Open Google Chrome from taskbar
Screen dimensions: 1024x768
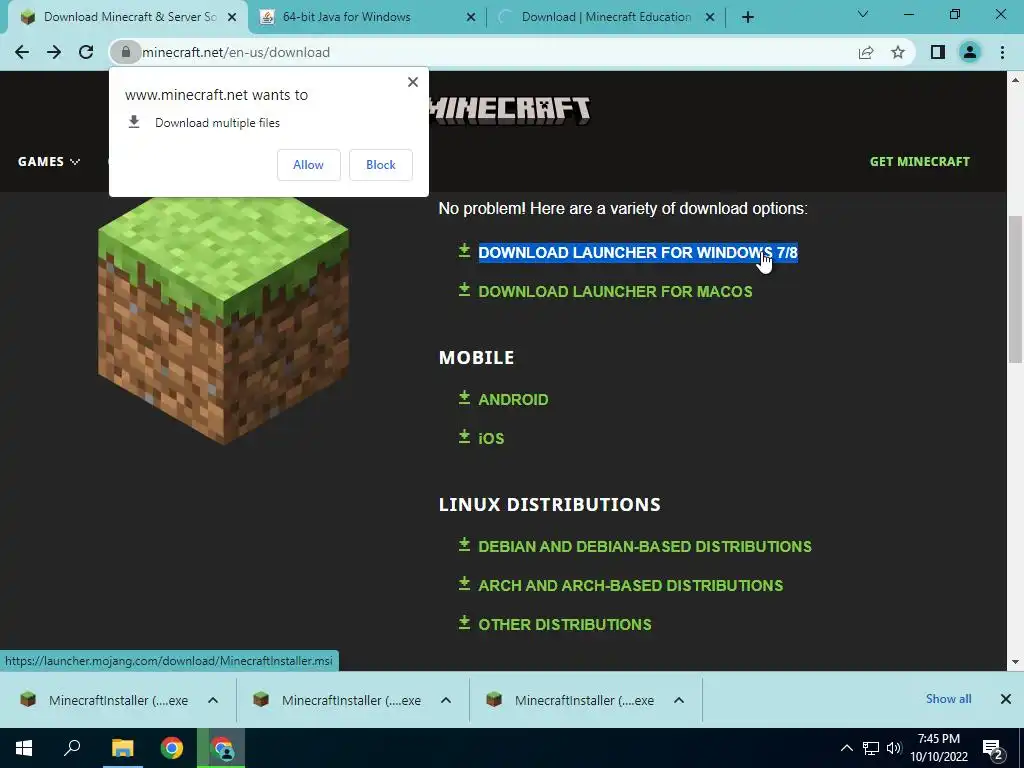point(172,748)
